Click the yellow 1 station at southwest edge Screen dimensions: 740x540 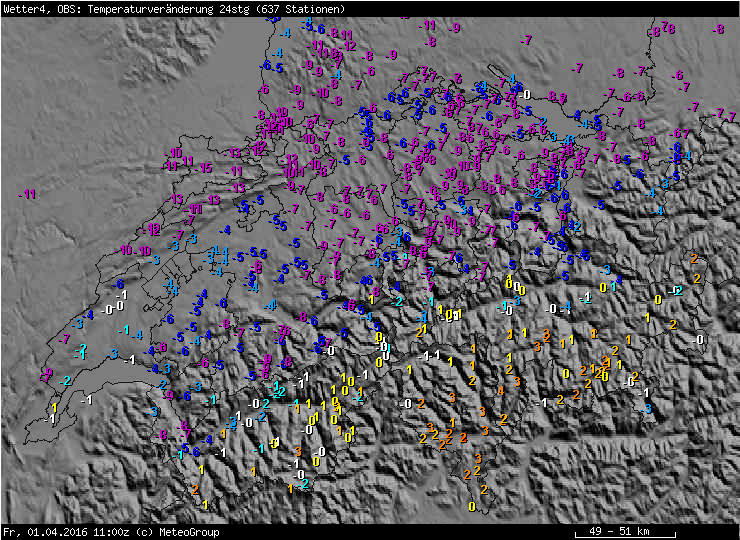click(x=53, y=408)
